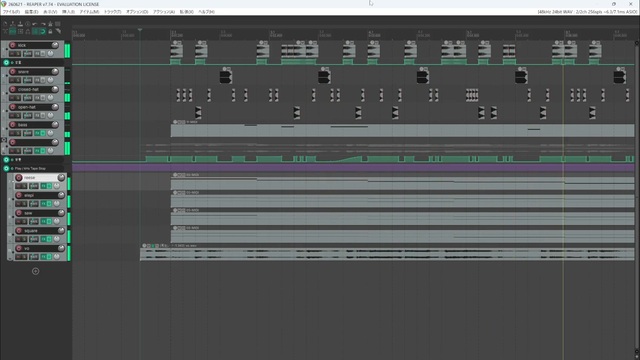
Task: Click the Undo arrow in the toolbar
Action: coord(35,24)
